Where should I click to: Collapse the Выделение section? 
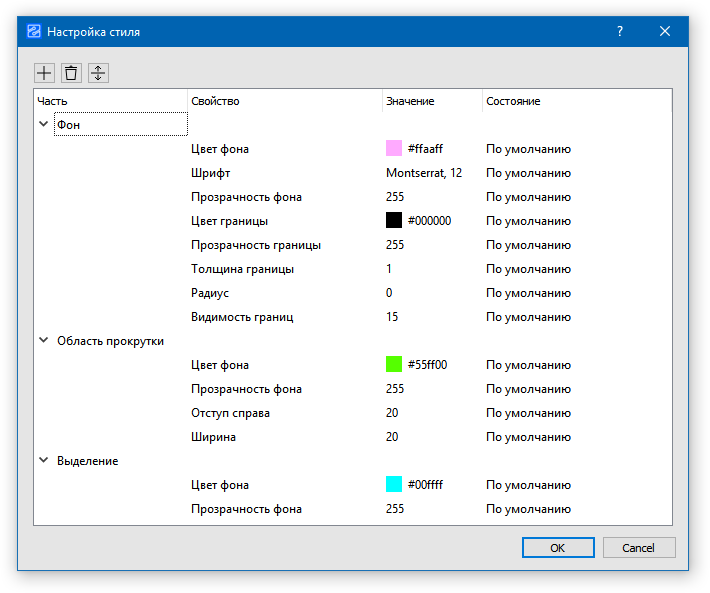(x=43, y=460)
